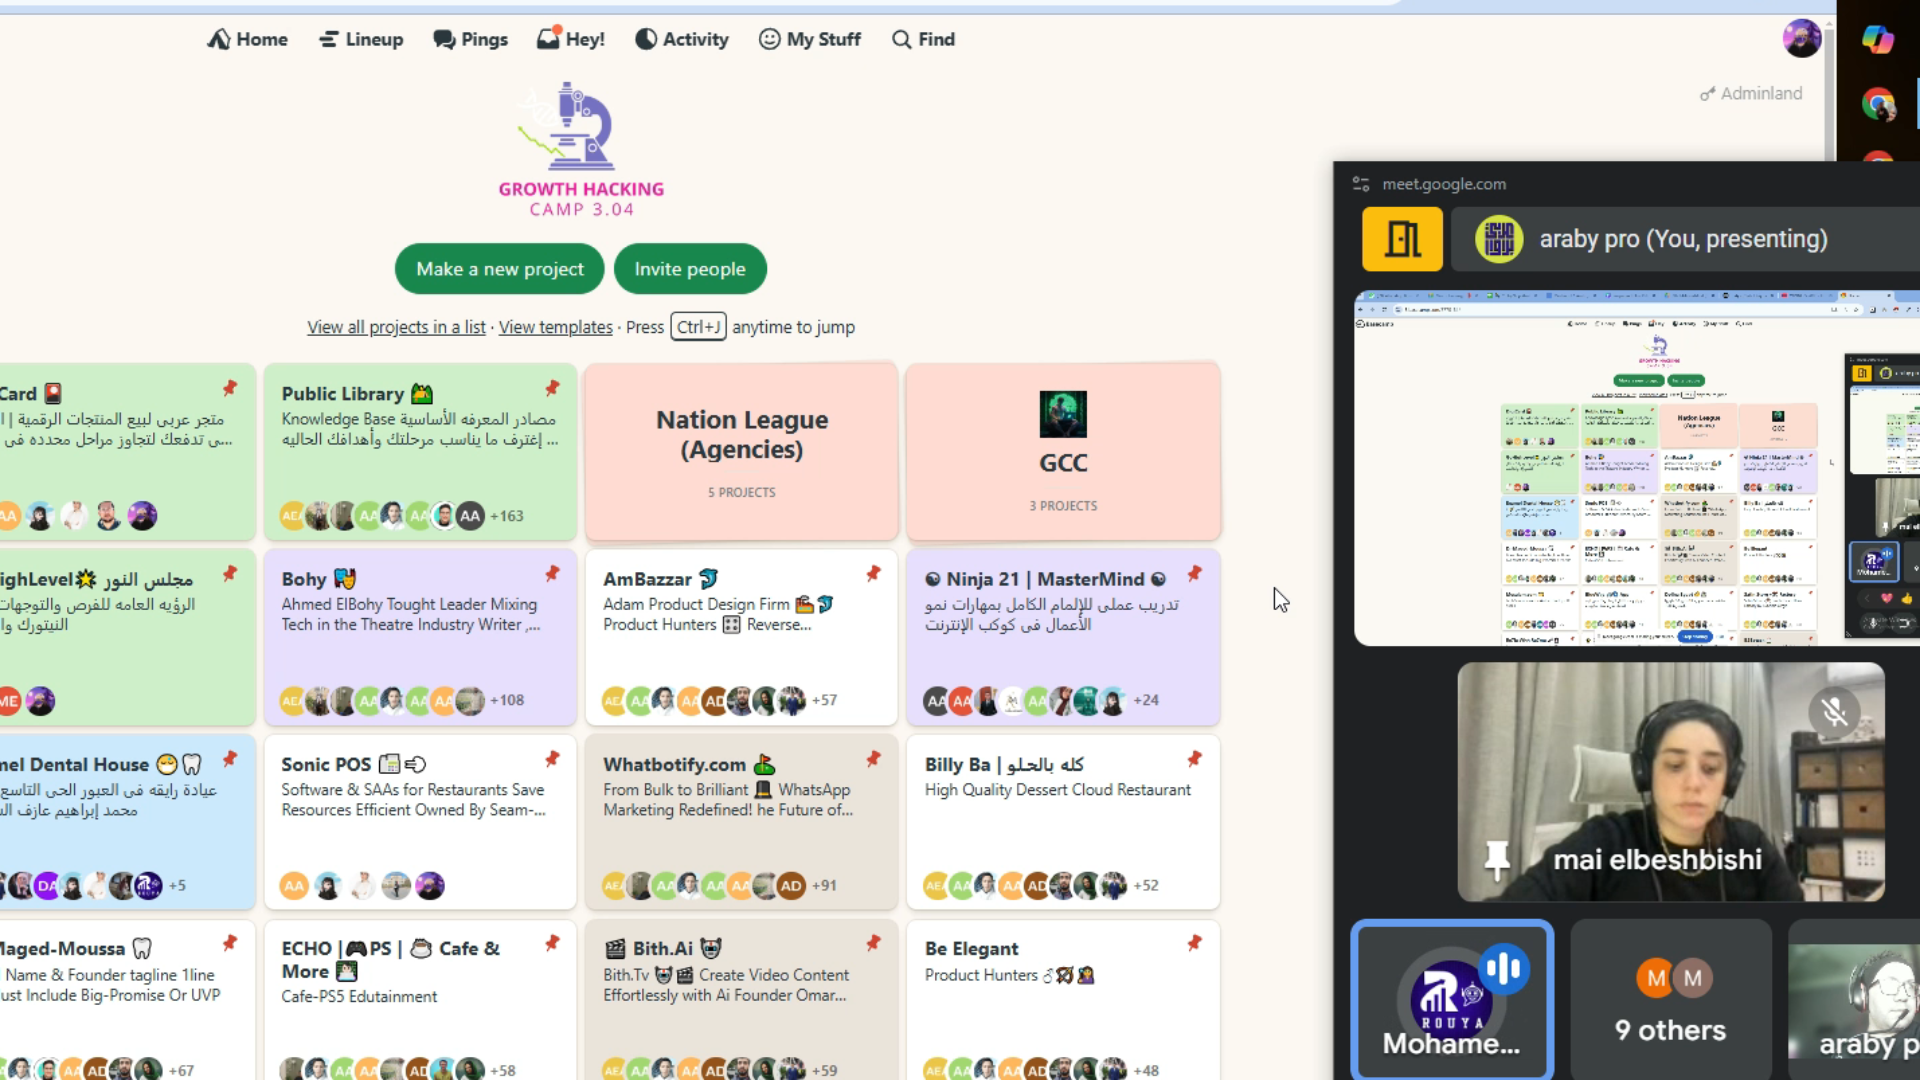
Task: Click Invite people button
Action: click(x=689, y=269)
